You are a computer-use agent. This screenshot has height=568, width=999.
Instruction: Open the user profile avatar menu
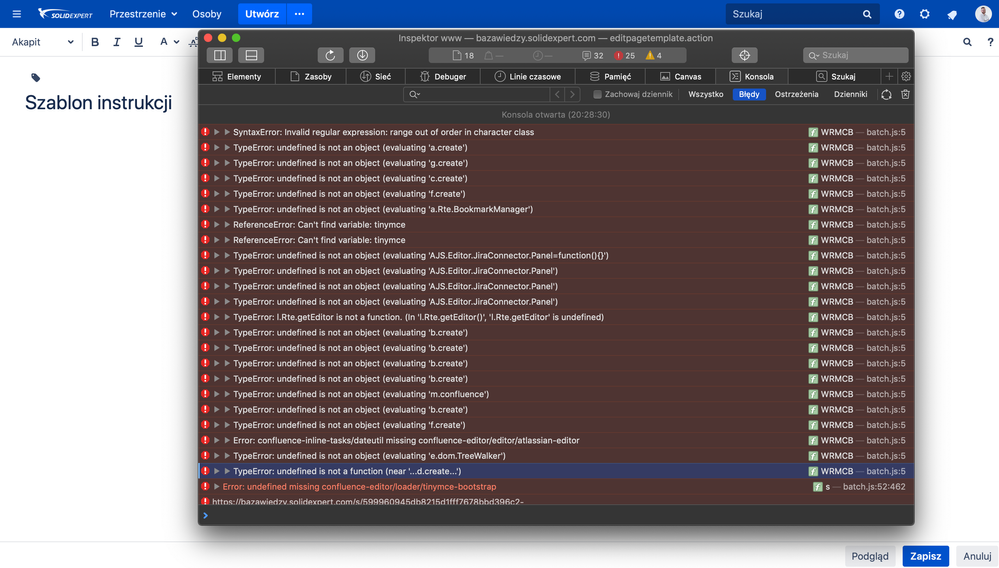(983, 13)
